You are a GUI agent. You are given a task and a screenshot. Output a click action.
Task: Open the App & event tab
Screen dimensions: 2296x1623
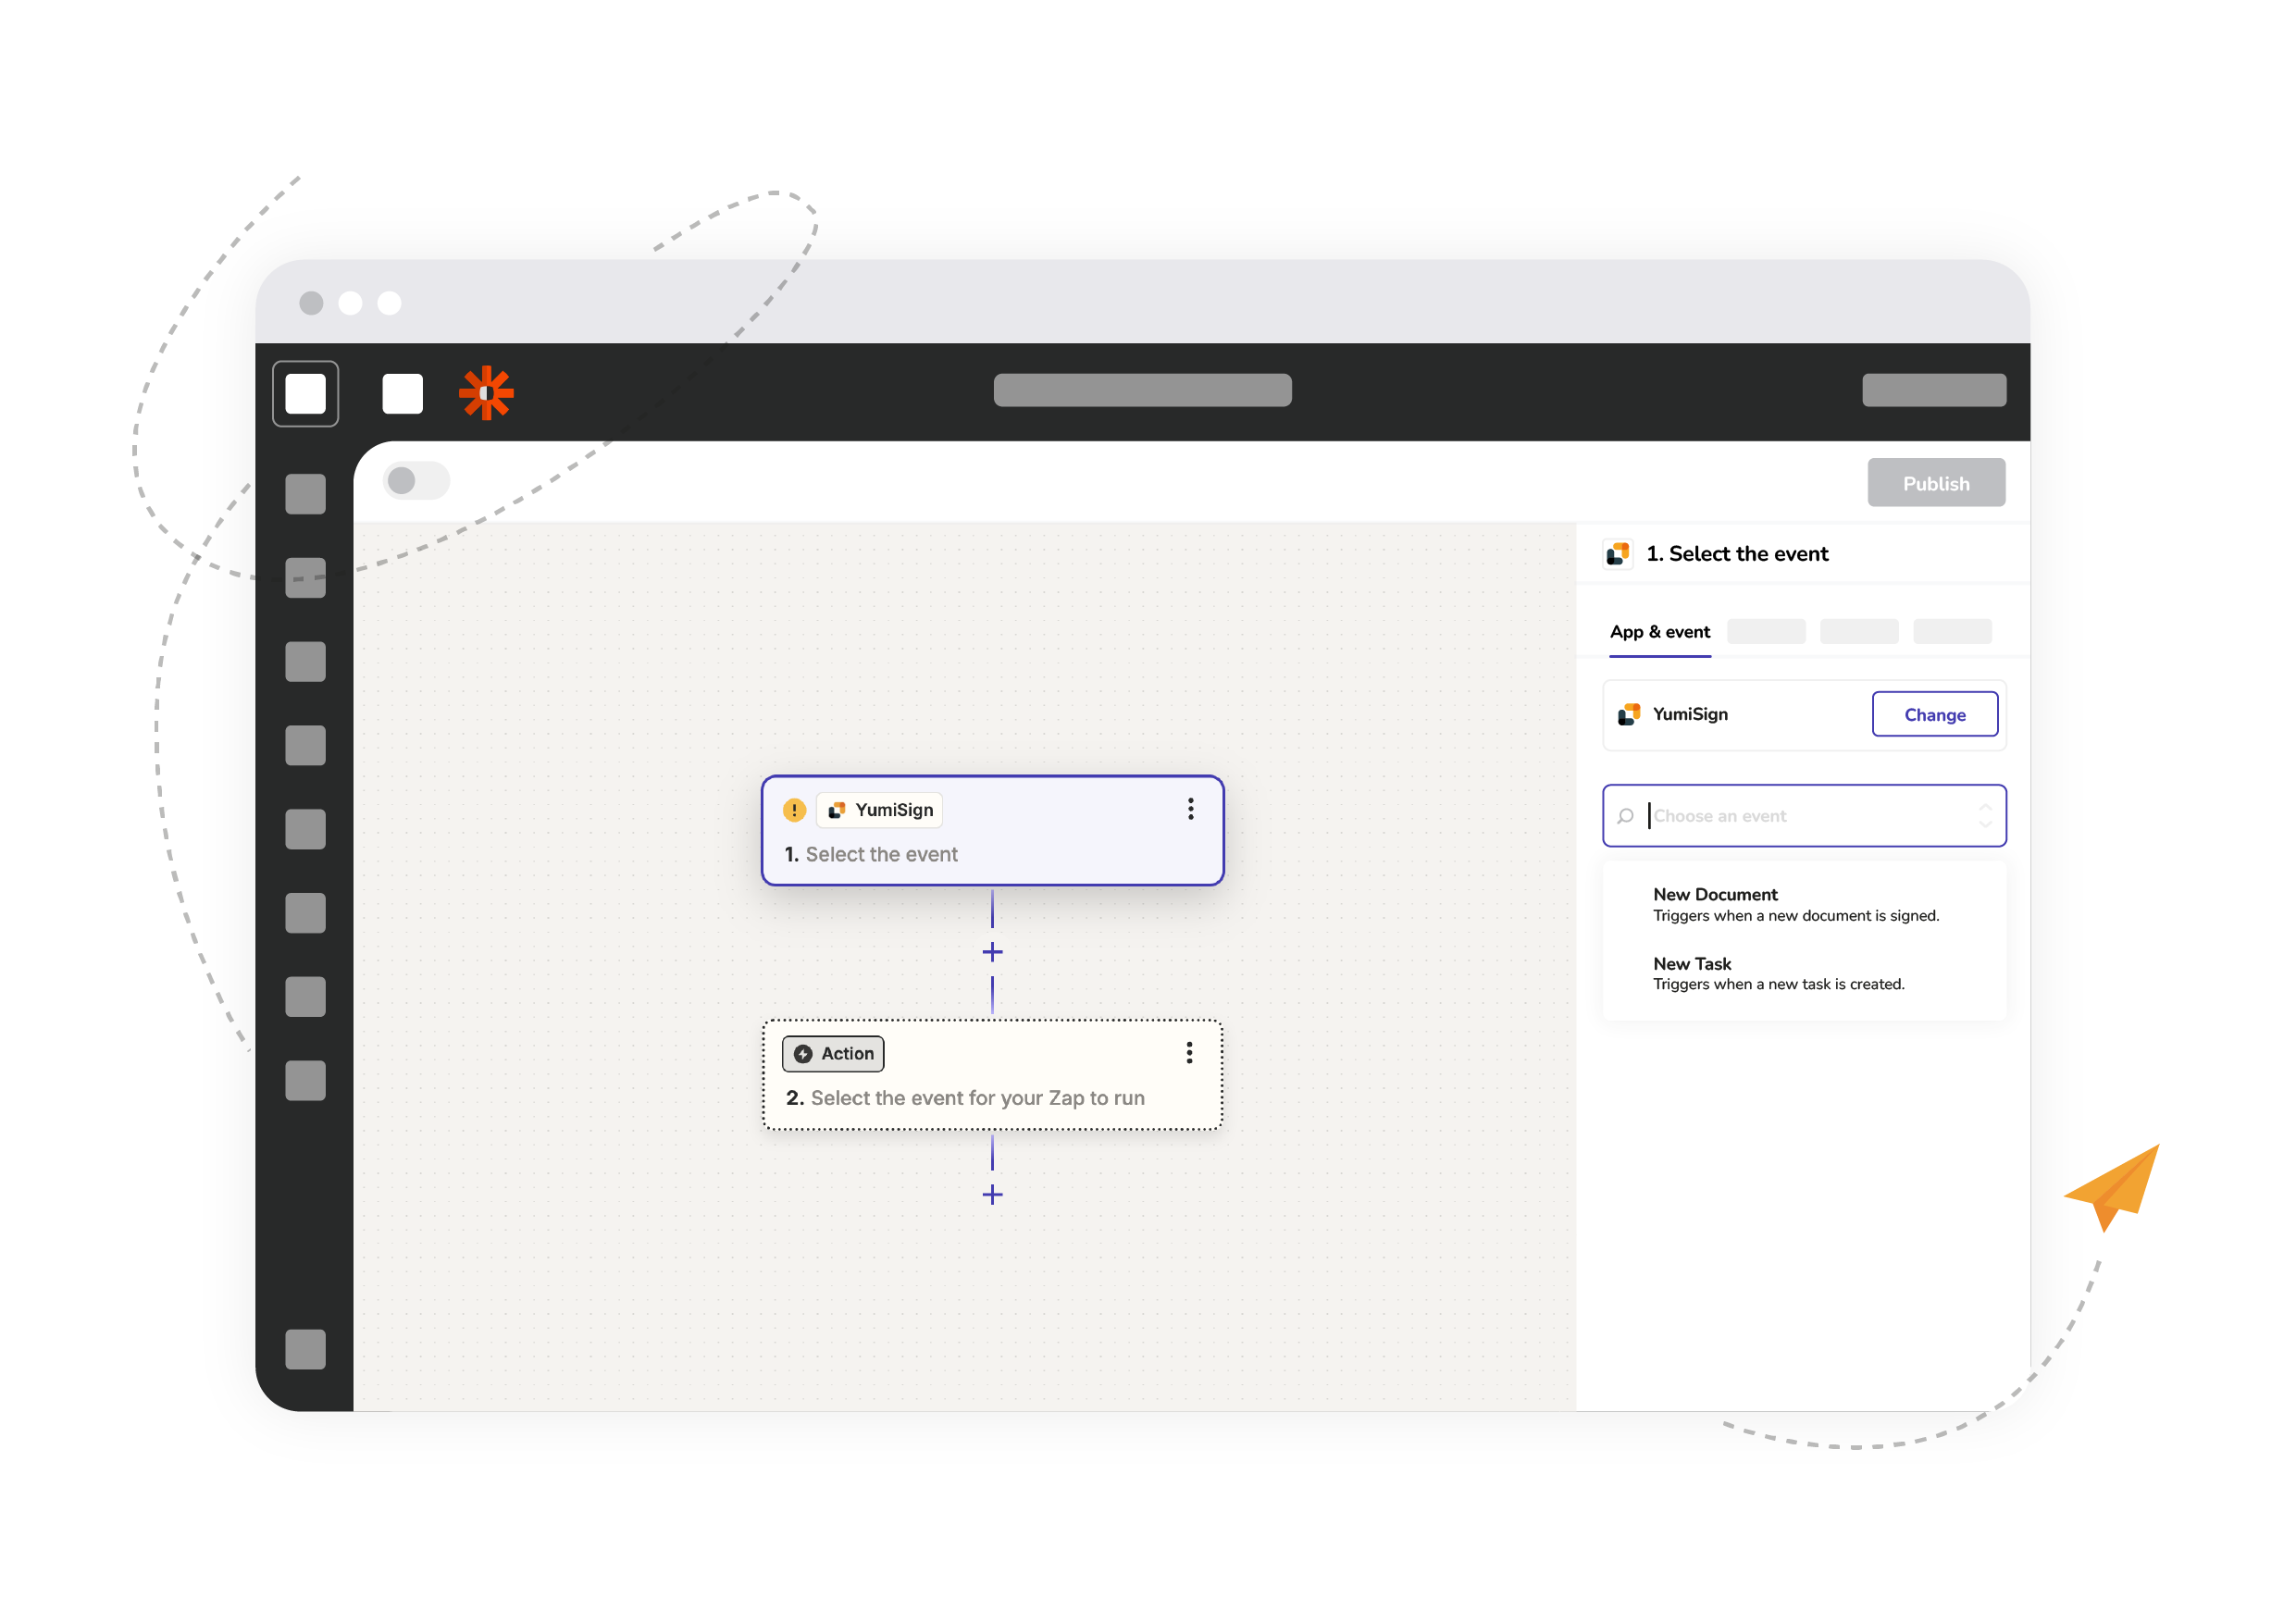point(1659,632)
